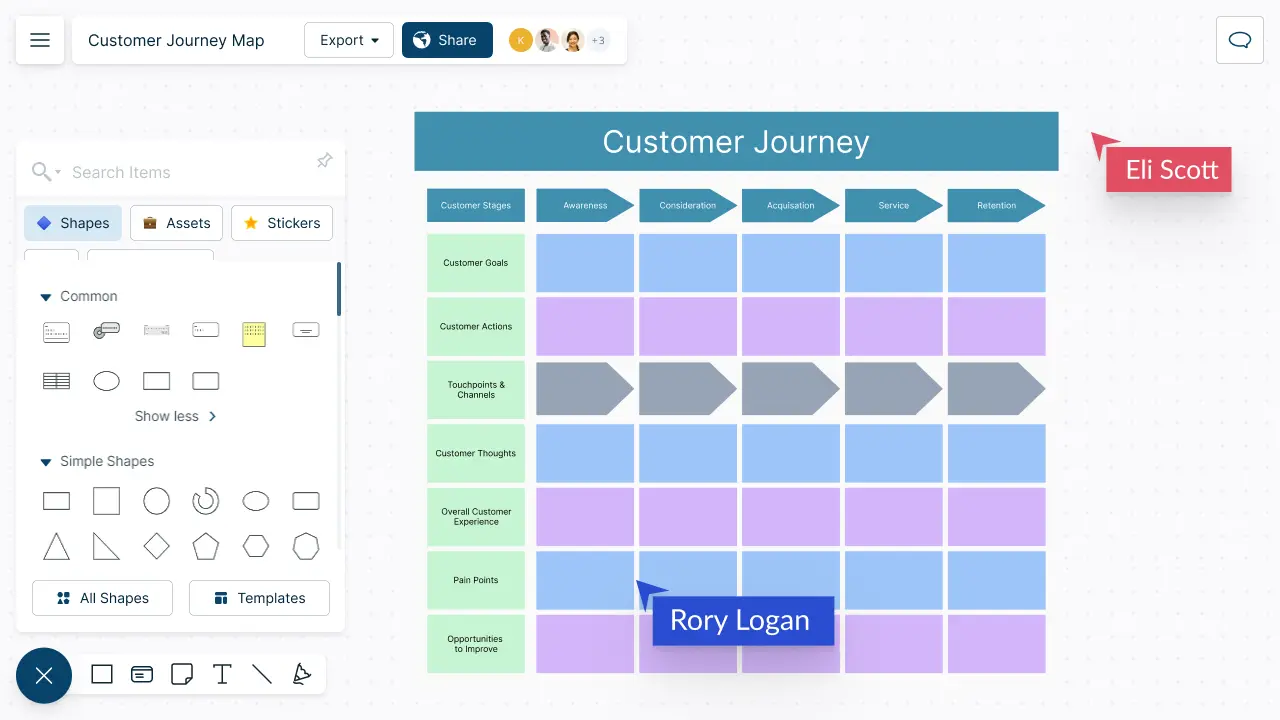Open All Shapes library

point(102,598)
